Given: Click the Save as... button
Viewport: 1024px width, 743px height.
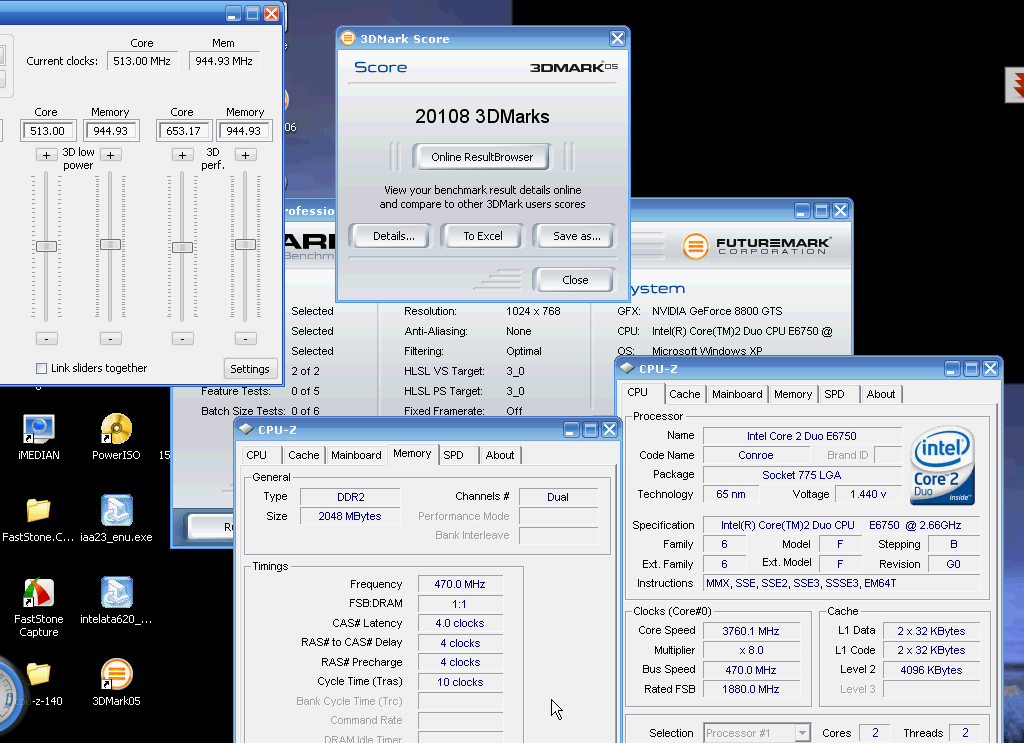Looking at the screenshot, I should coord(576,236).
